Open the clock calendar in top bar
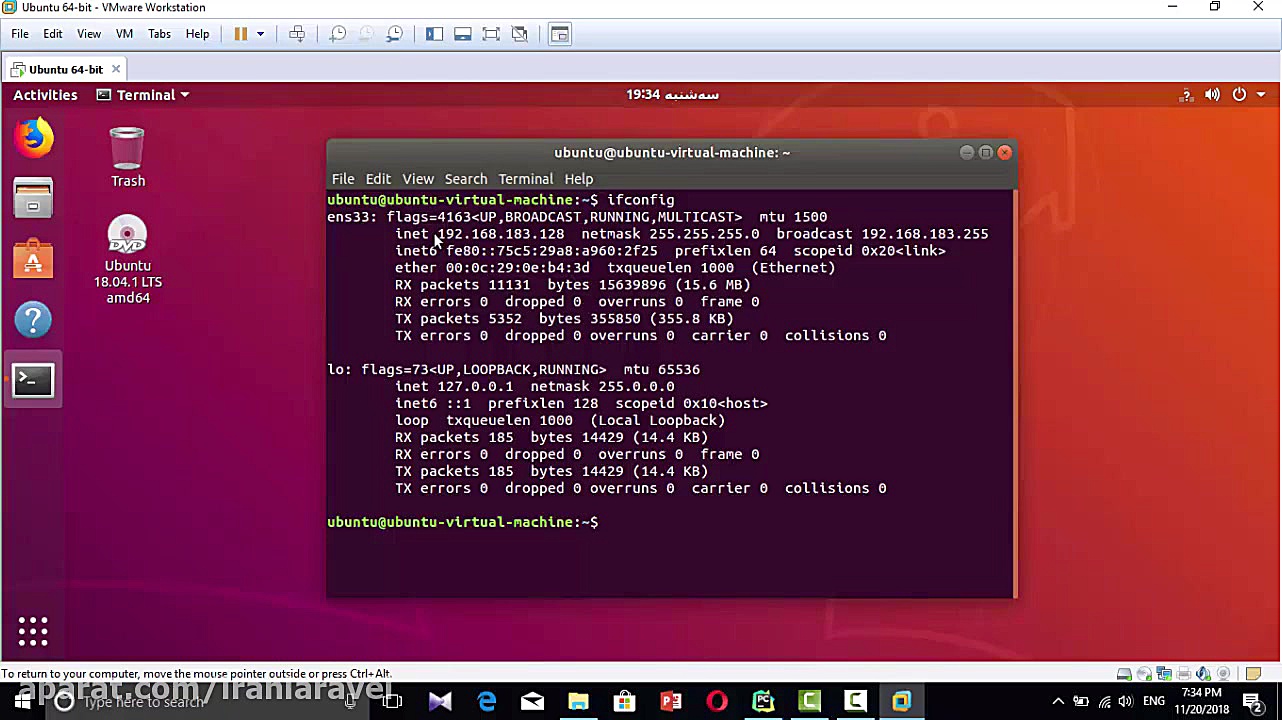The image size is (1282, 720). 672,95
